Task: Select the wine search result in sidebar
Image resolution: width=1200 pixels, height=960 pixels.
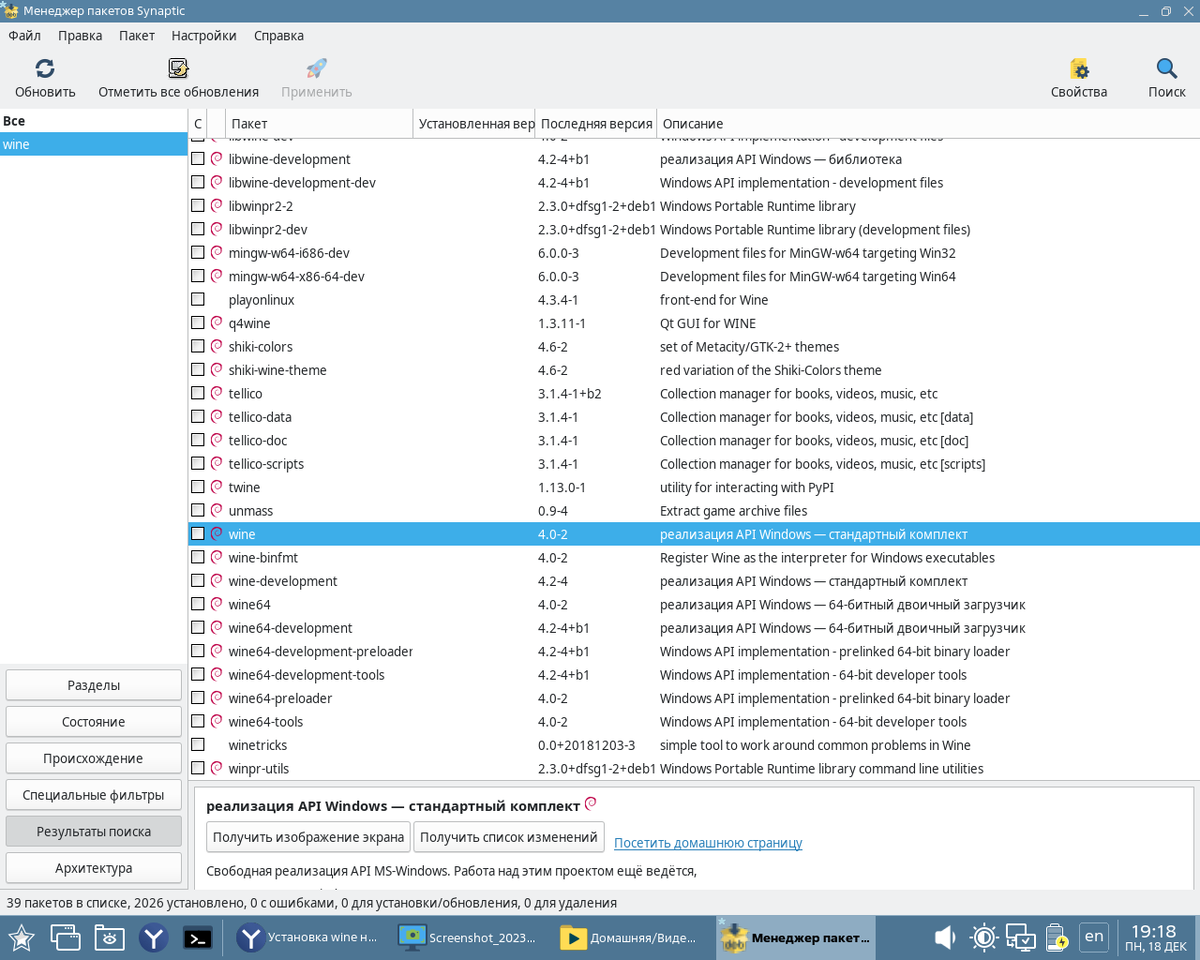Action: pos(94,144)
